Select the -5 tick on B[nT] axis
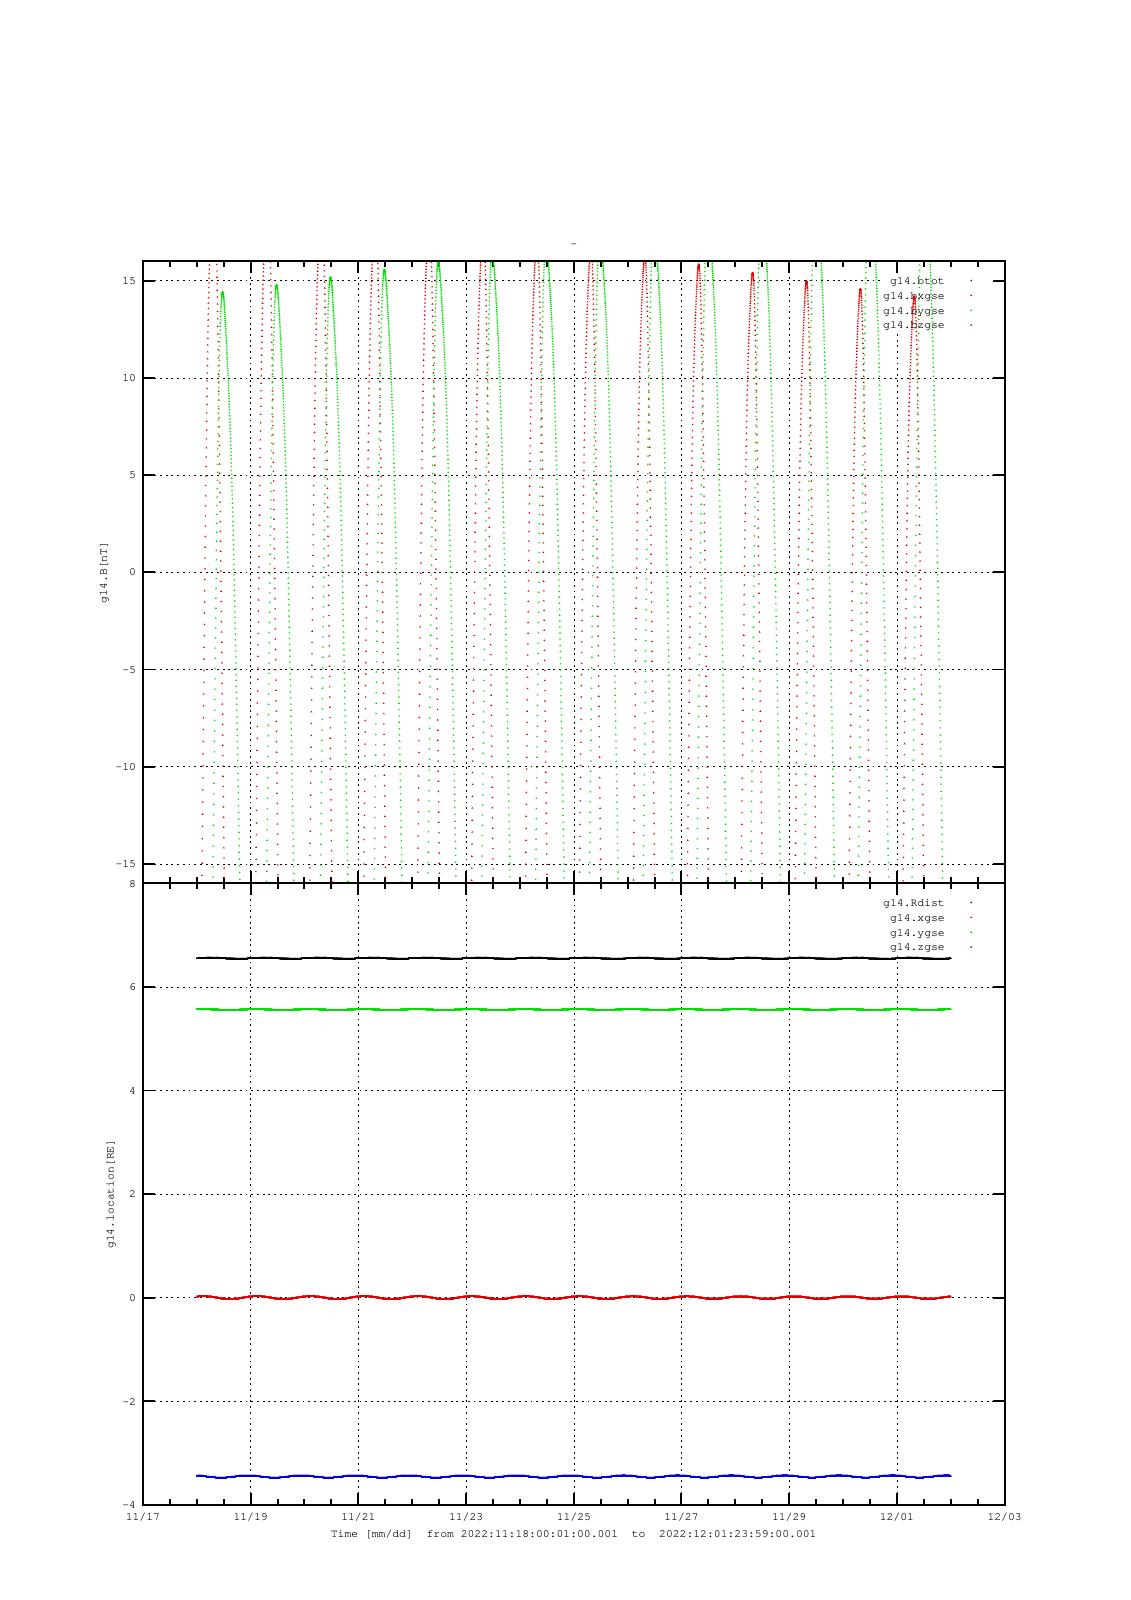The image size is (1131, 1600). click(130, 670)
